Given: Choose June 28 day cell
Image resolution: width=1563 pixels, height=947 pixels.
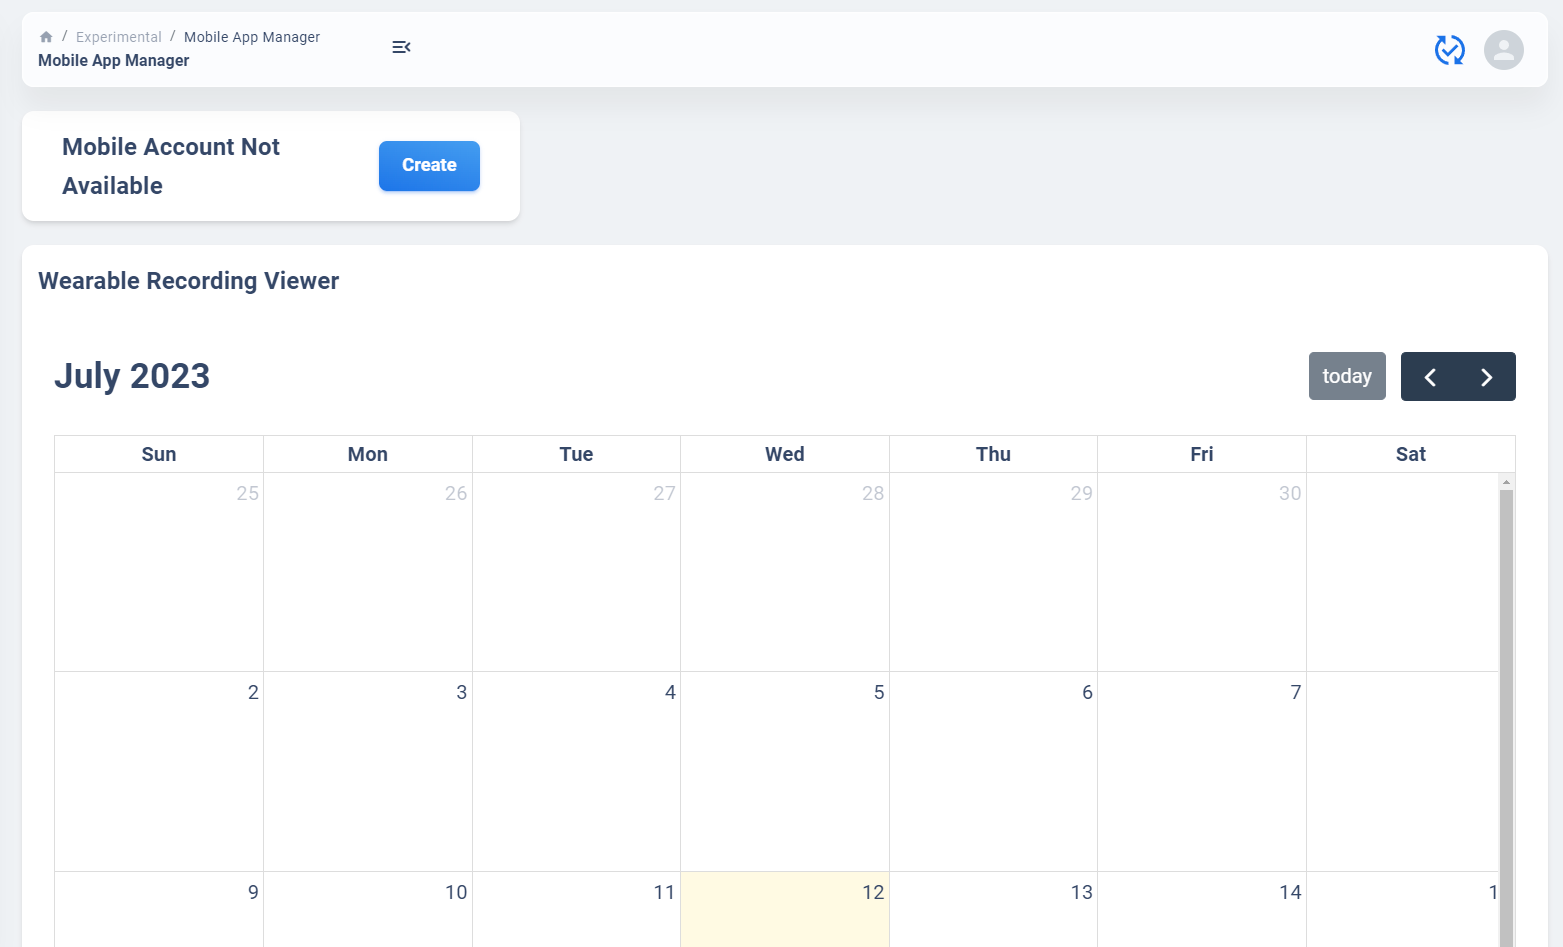Looking at the screenshot, I should tap(785, 572).
